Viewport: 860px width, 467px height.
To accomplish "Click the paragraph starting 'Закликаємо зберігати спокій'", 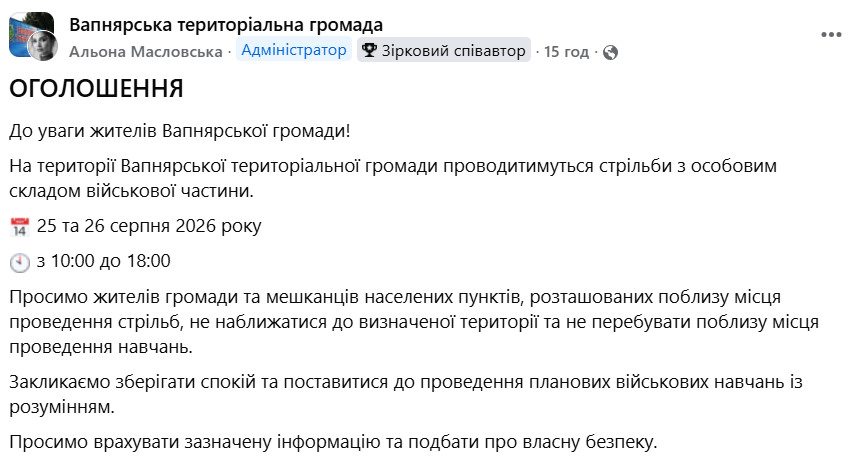I will (x=406, y=394).
